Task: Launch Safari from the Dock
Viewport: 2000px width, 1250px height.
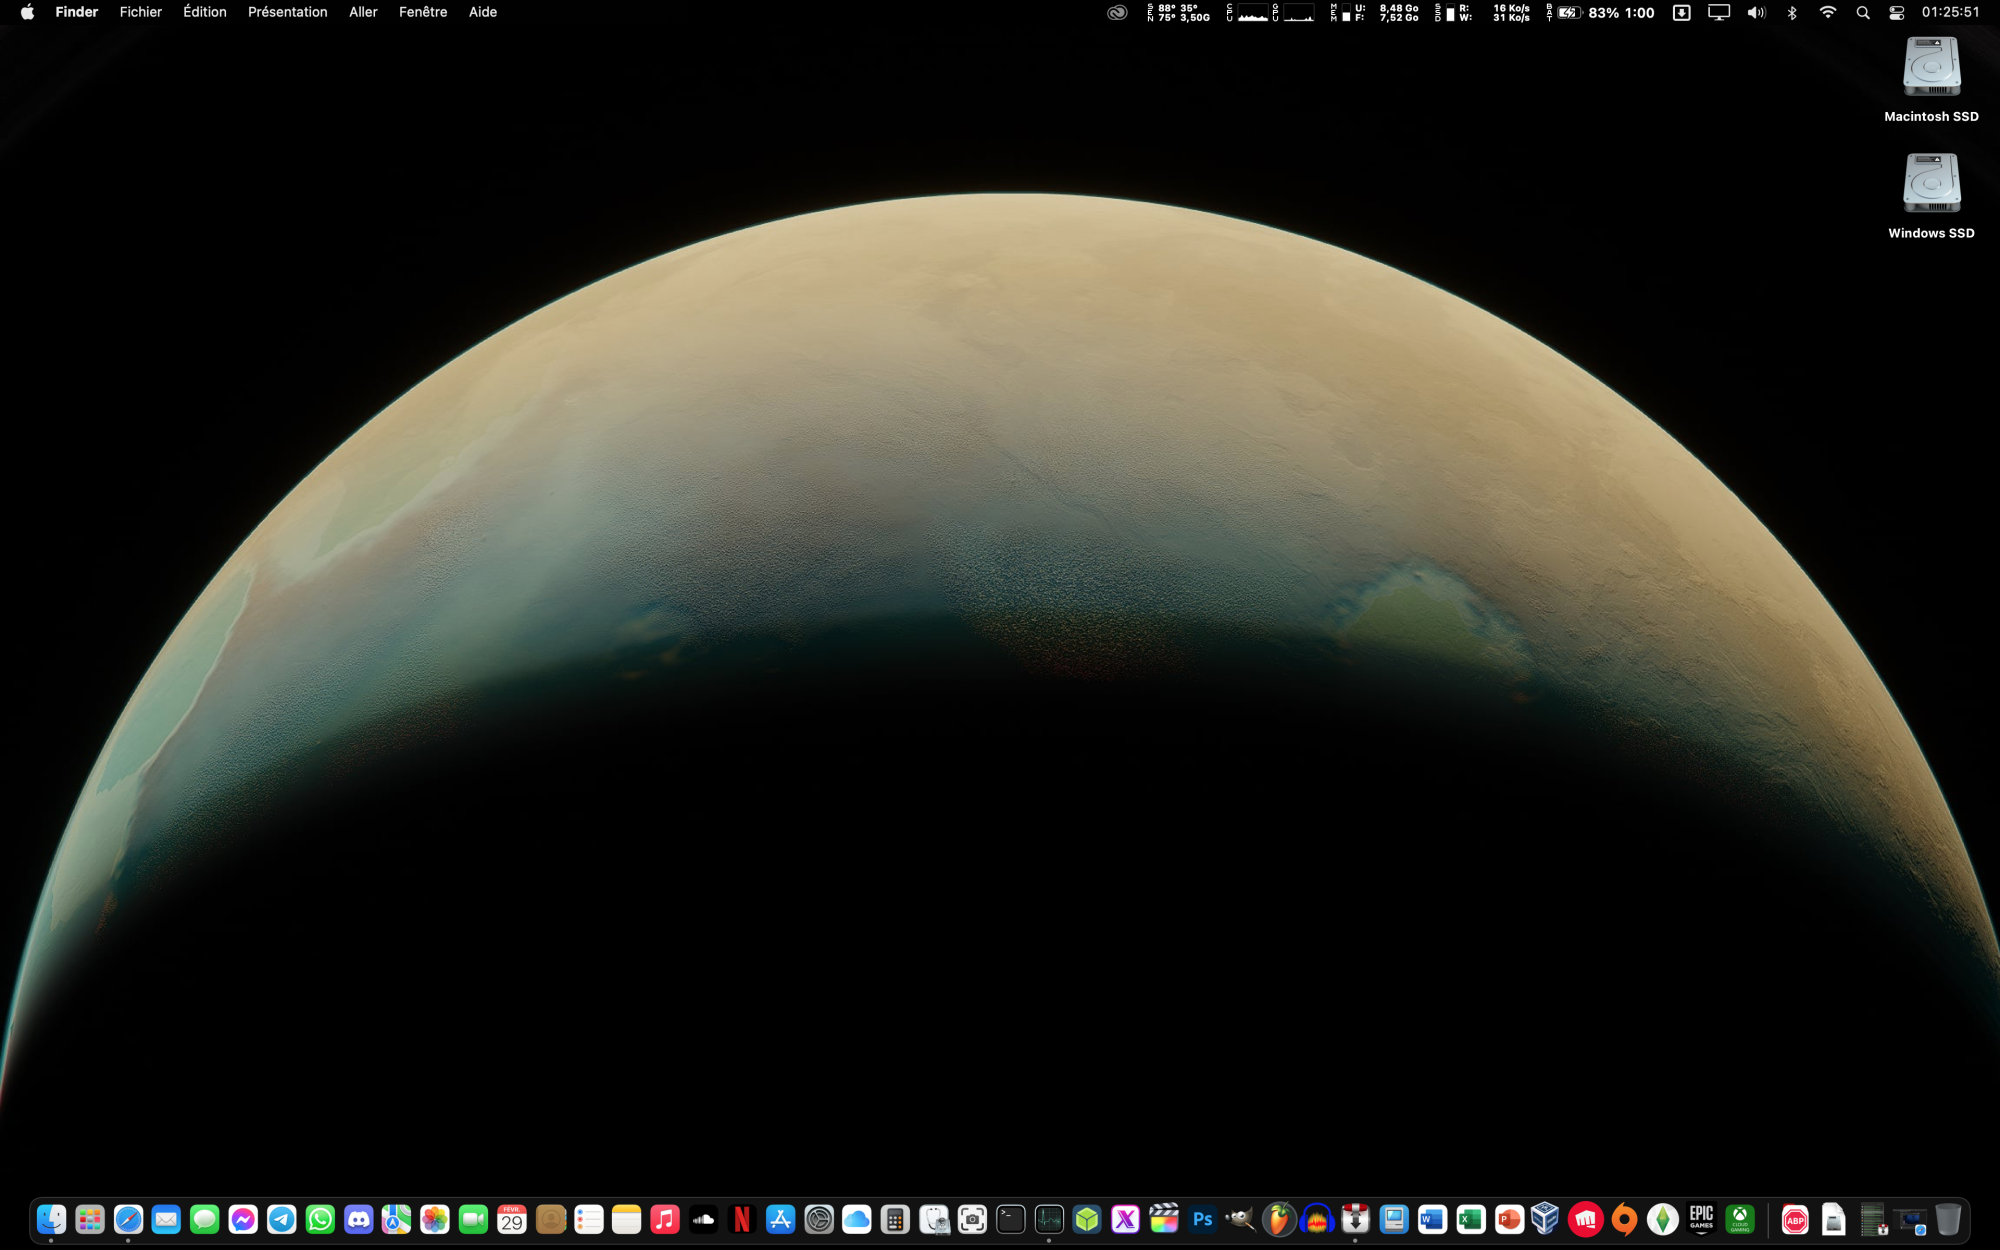Action: (x=128, y=1219)
